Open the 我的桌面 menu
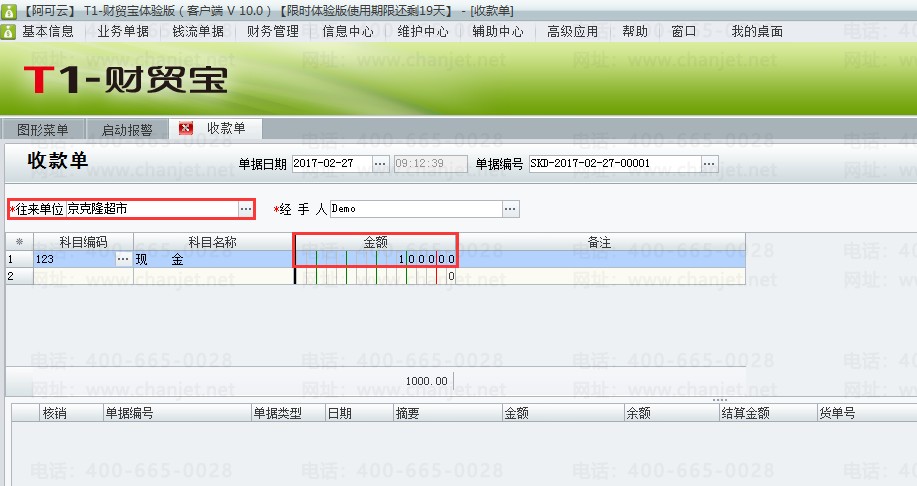This screenshot has width=917, height=486. [x=757, y=32]
